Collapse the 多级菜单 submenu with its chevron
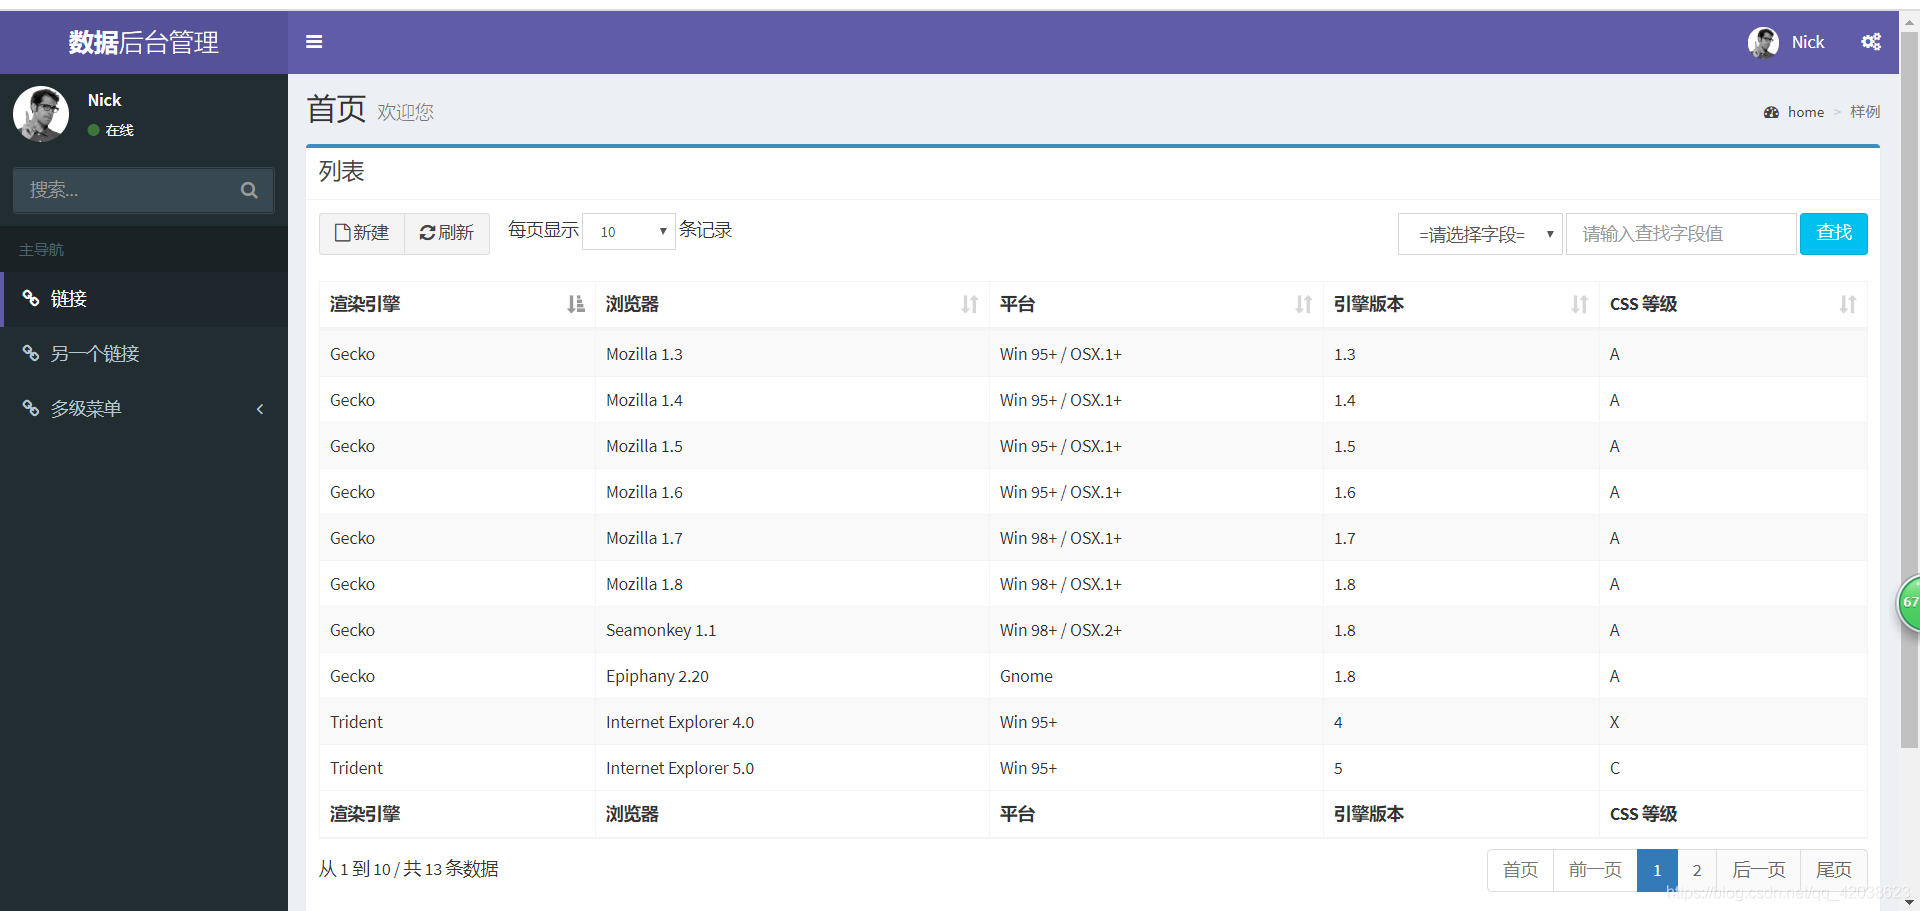The width and height of the screenshot is (1920, 911). click(x=259, y=409)
